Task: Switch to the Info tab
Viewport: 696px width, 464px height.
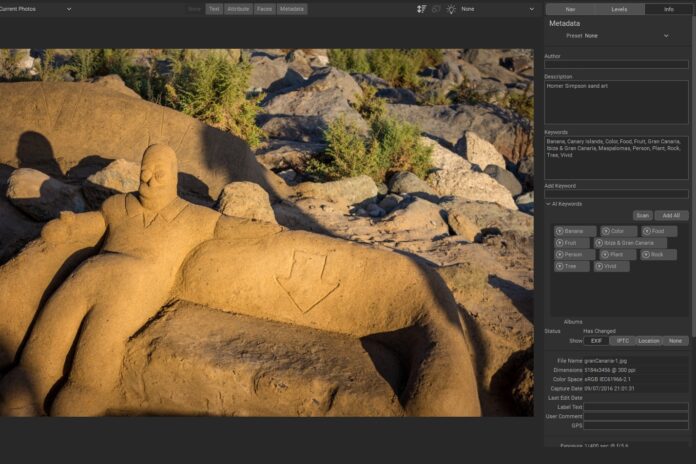Action: (x=668, y=9)
